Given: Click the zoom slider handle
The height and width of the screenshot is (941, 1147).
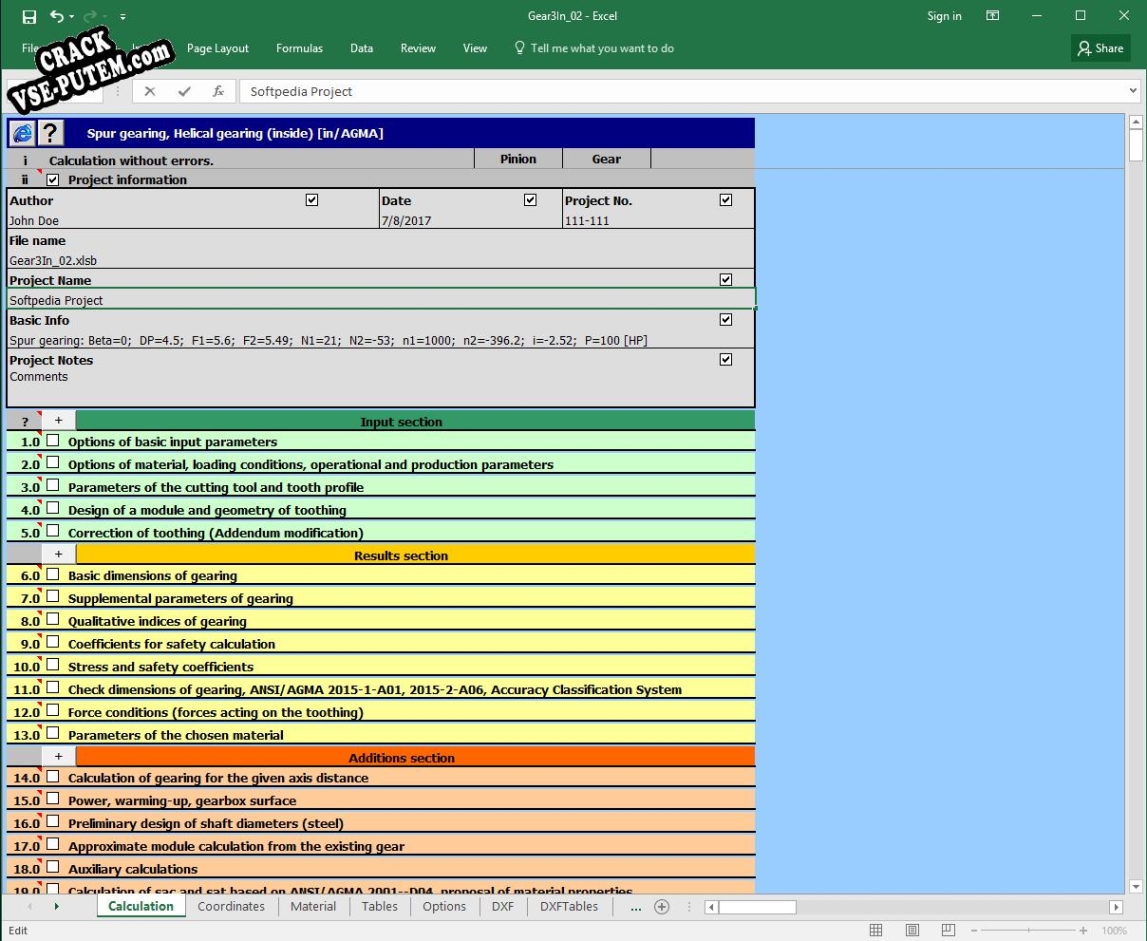Looking at the screenshot, I should [x=1028, y=931].
